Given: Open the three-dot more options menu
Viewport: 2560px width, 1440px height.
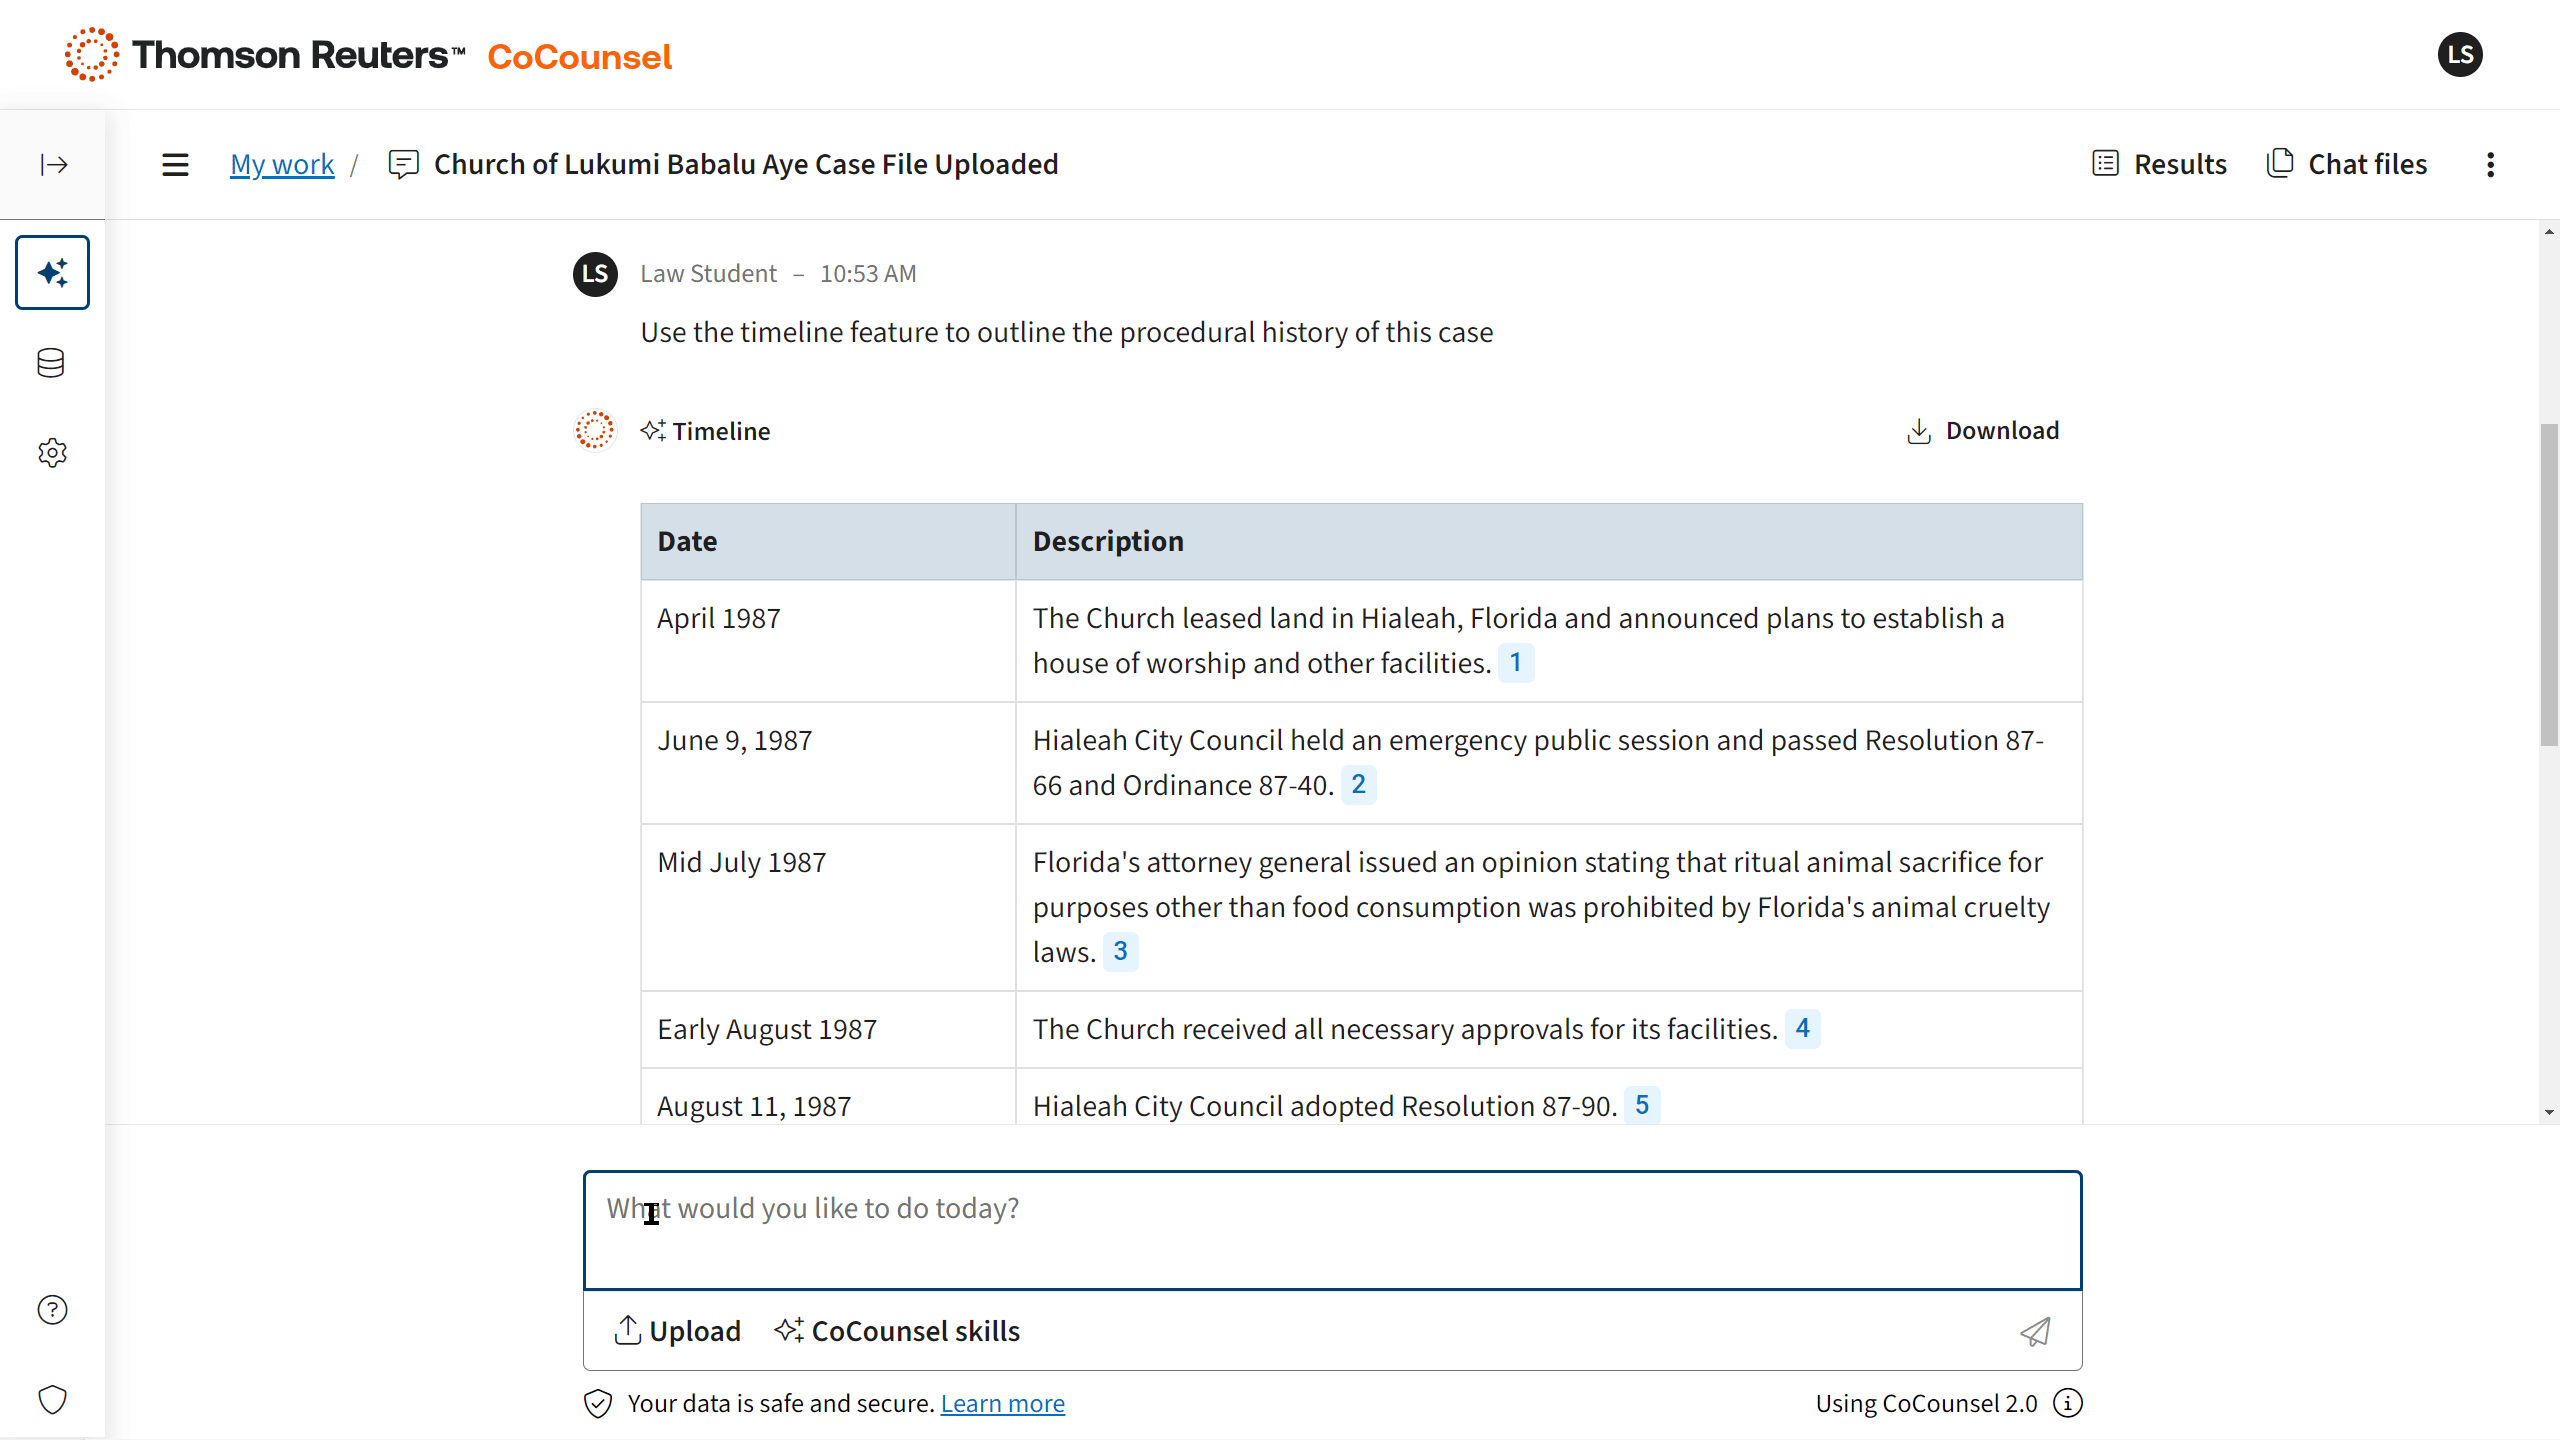Looking at the screenshot, I should click(2491, 164).
